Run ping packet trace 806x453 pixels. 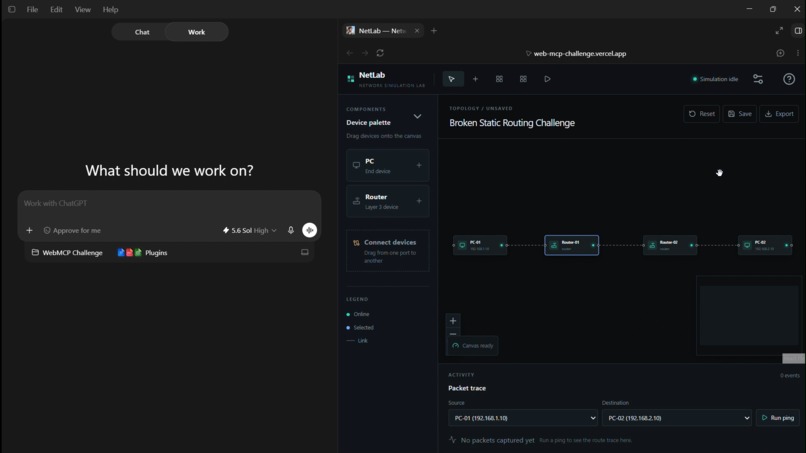(x=778, y=418)
